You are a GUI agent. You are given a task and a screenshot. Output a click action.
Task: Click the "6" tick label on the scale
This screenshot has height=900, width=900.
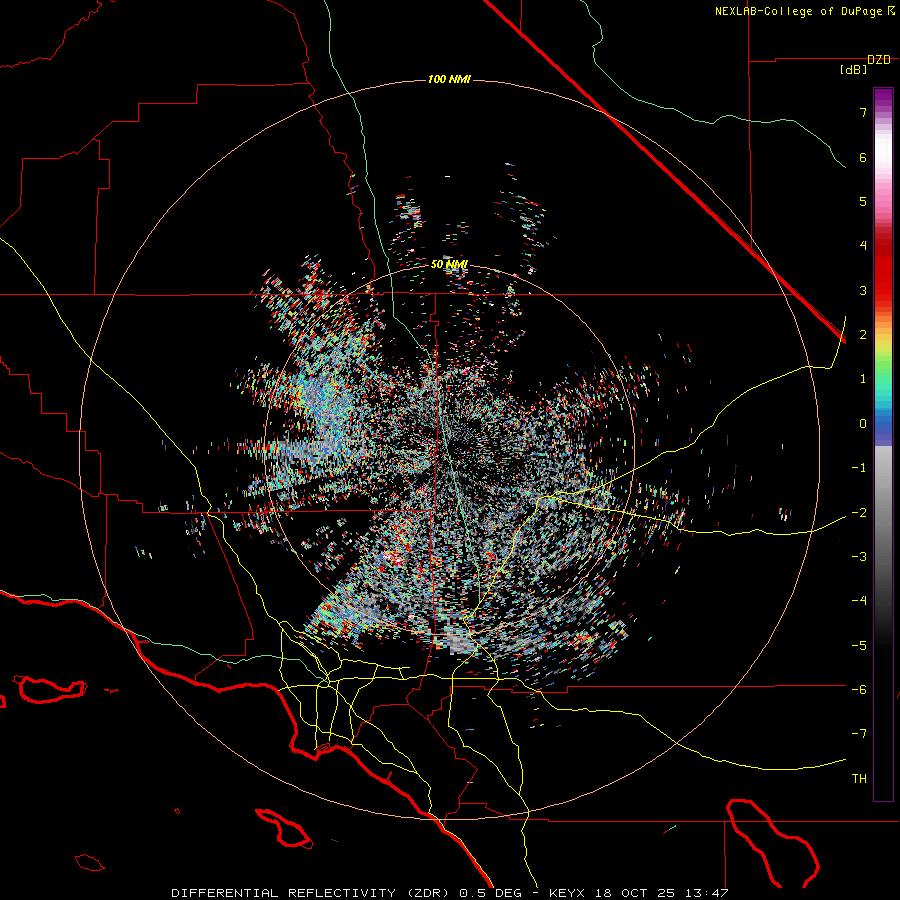(863, 157)
